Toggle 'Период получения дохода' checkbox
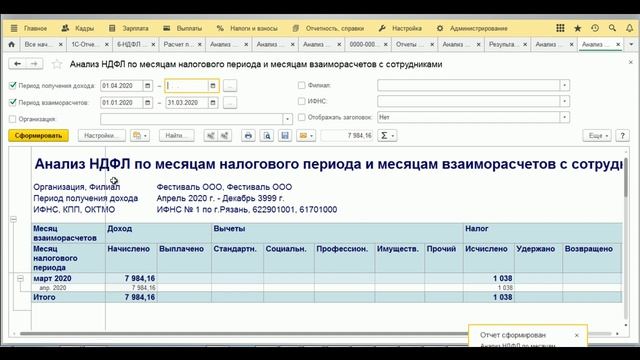This screenshot has width=640, height=360. [x=13, y=85]
